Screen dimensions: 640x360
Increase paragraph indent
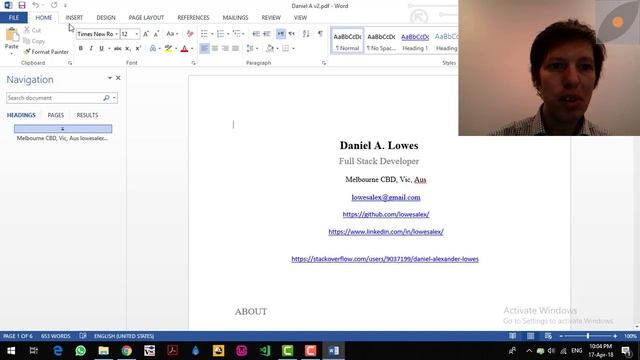click(x=267, y=34)
